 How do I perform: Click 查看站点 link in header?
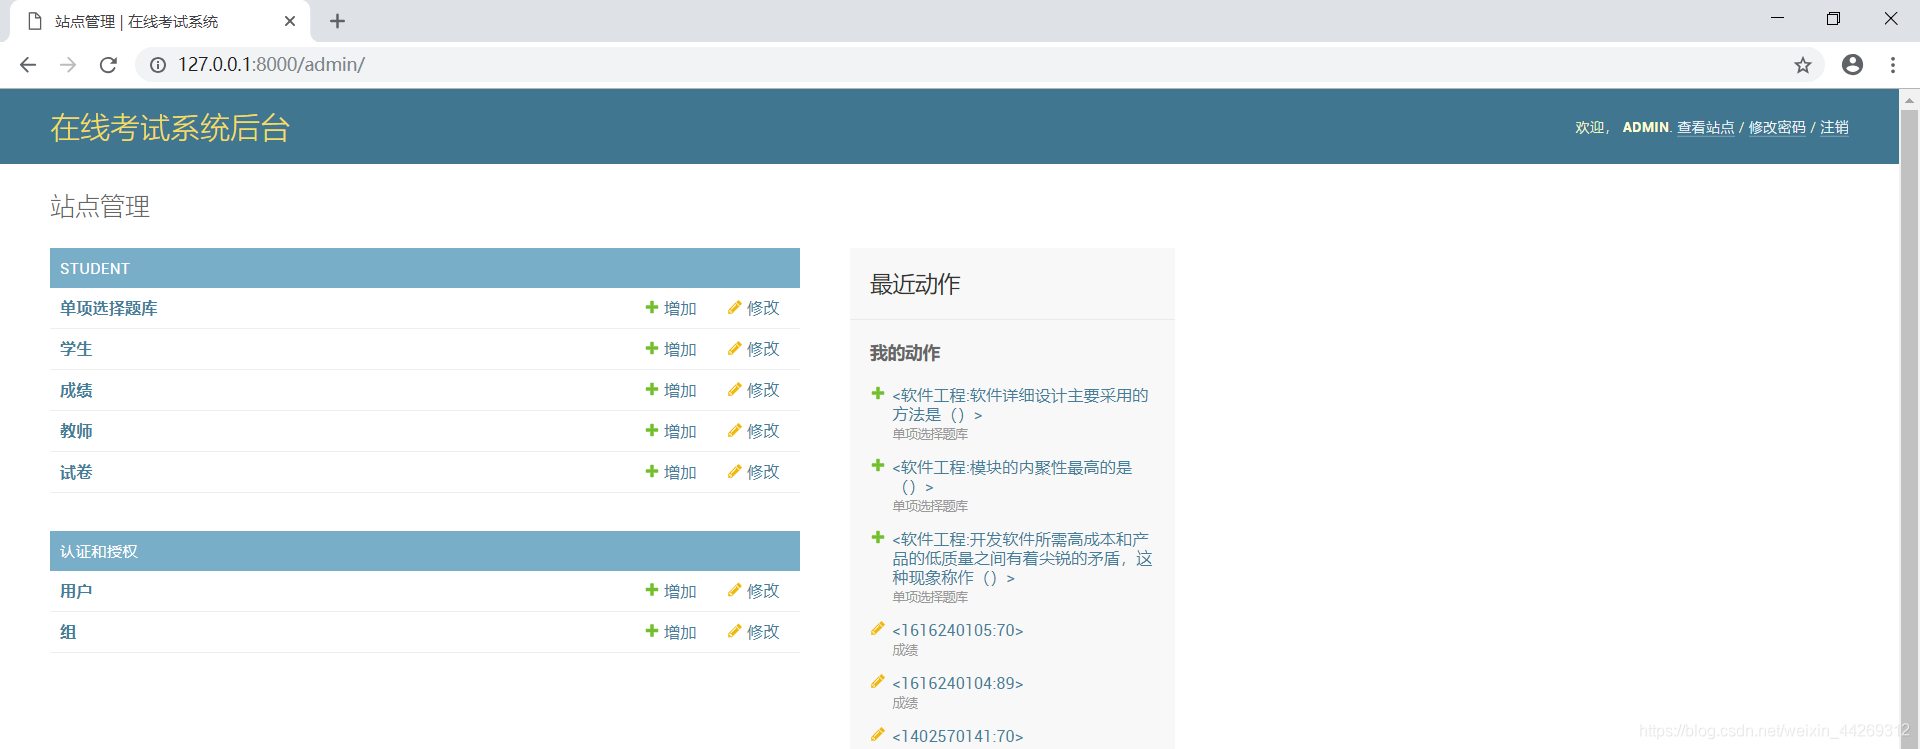pos(1706,127)
